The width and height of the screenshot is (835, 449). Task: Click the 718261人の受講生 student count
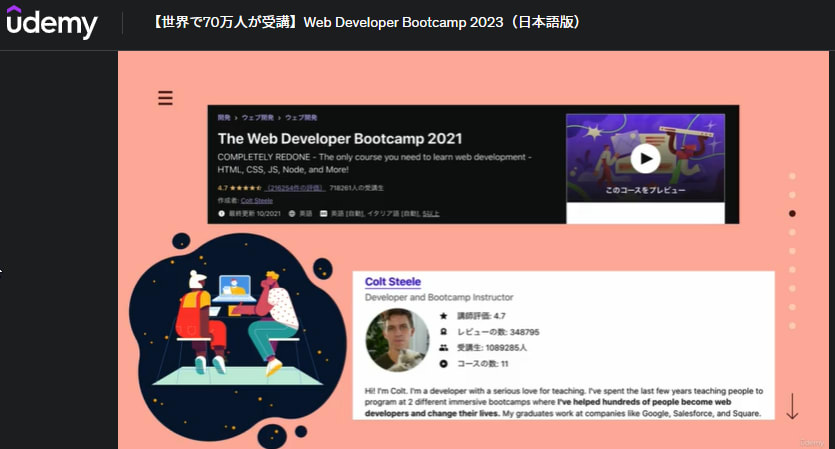pos(356,188)
